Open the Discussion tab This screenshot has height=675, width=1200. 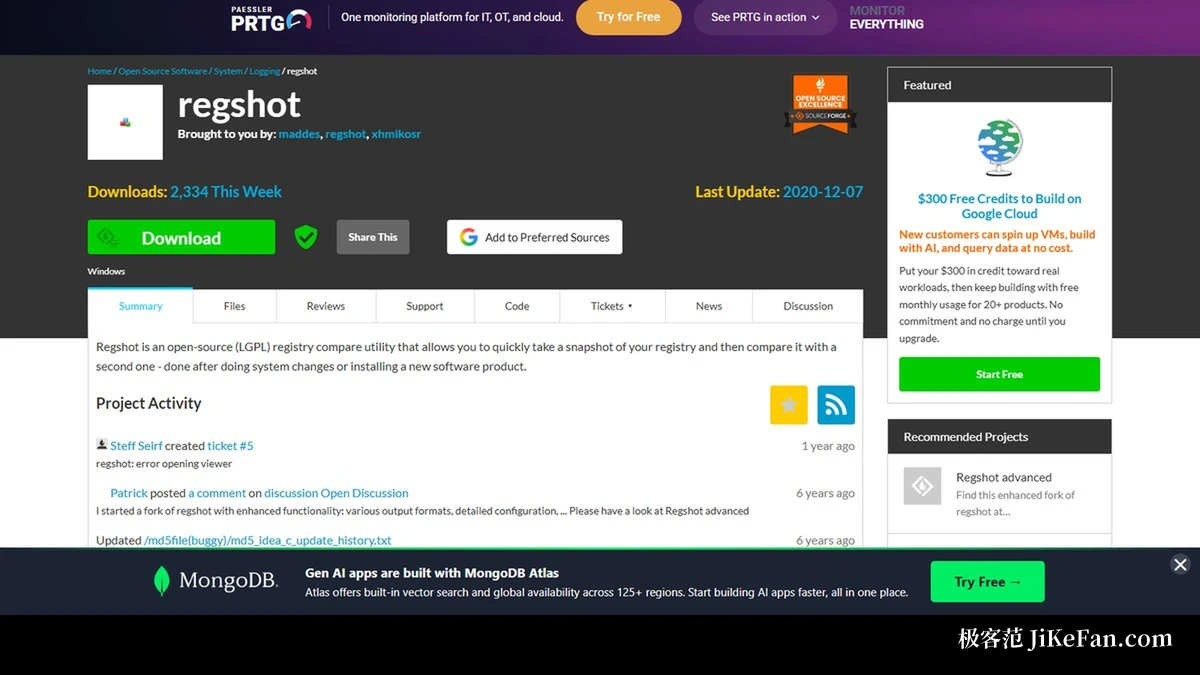(808, 306)
